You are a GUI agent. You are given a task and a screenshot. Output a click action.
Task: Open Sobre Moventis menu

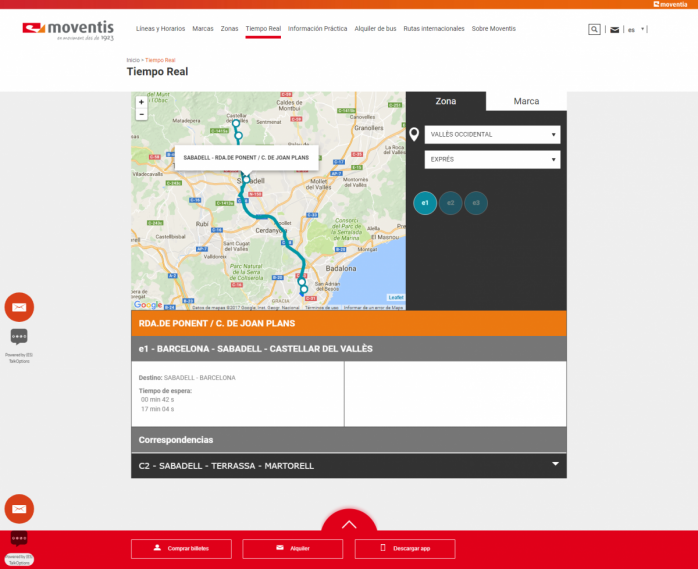point(494,28)
